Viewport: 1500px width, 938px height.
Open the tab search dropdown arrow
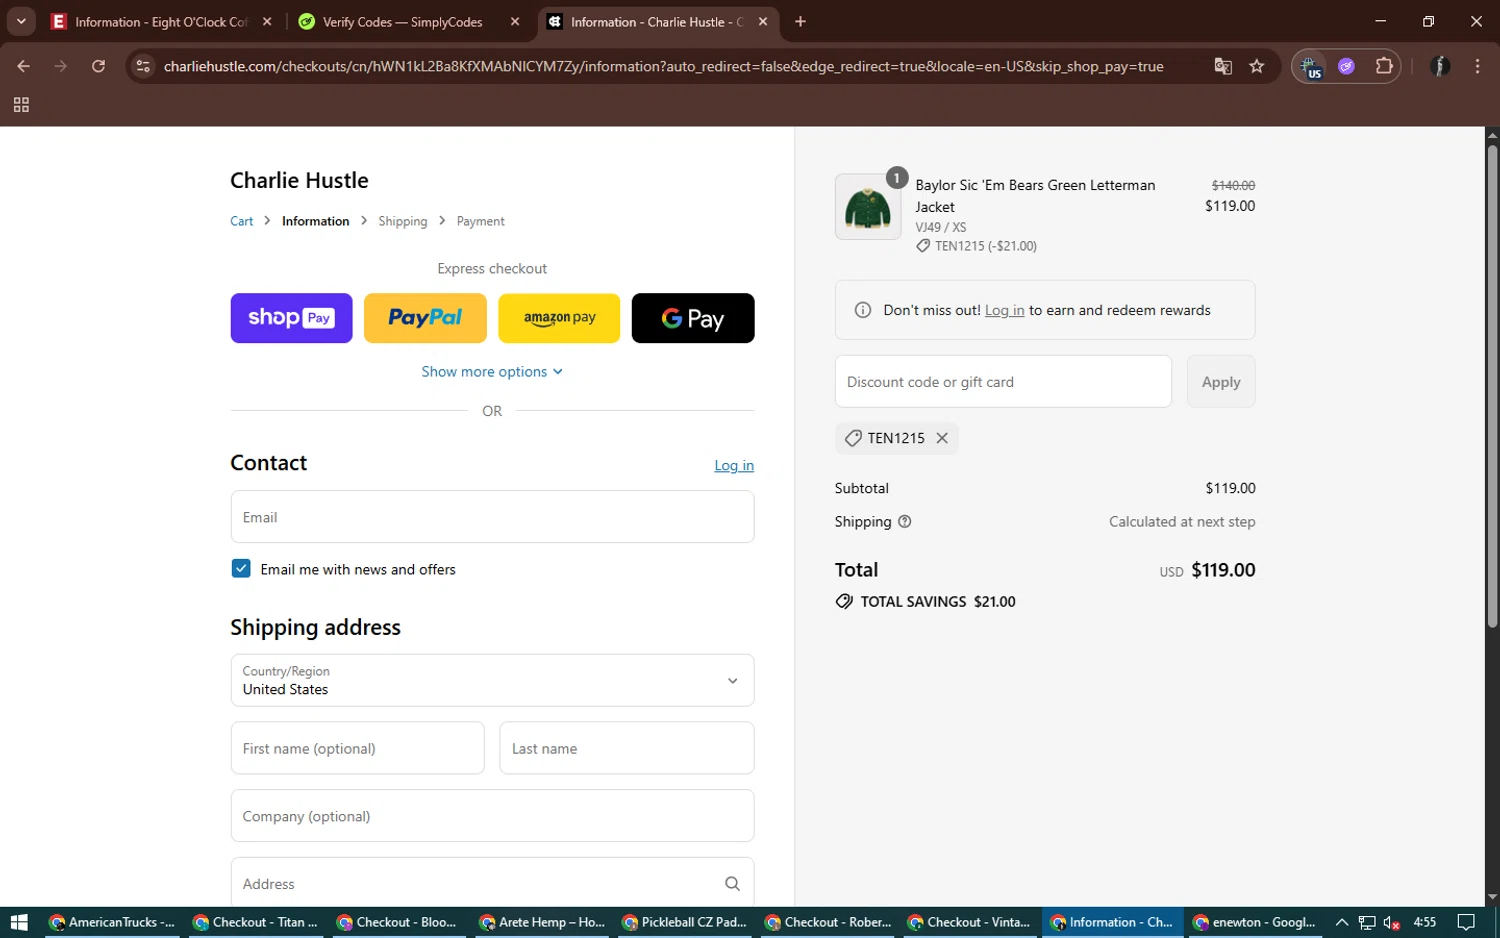pyautogui.click(x=21, y=21)
